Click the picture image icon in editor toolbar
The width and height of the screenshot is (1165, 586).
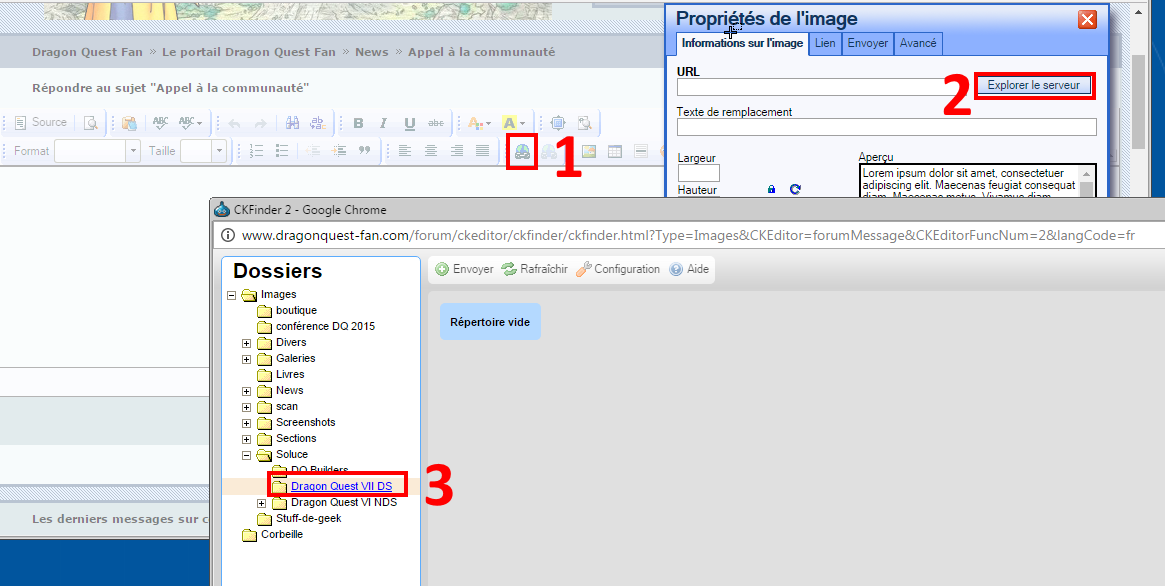pos(588,151)
